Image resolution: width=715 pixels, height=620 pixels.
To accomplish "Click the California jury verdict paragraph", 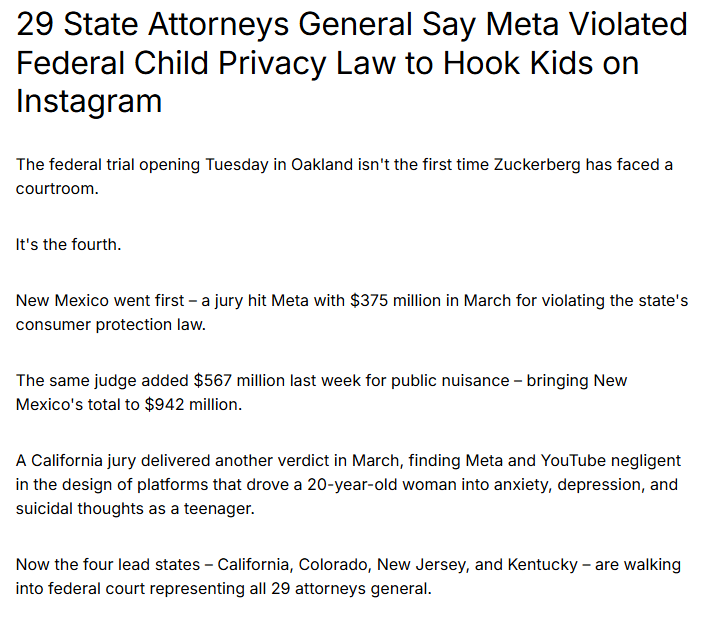I will 348,485.
